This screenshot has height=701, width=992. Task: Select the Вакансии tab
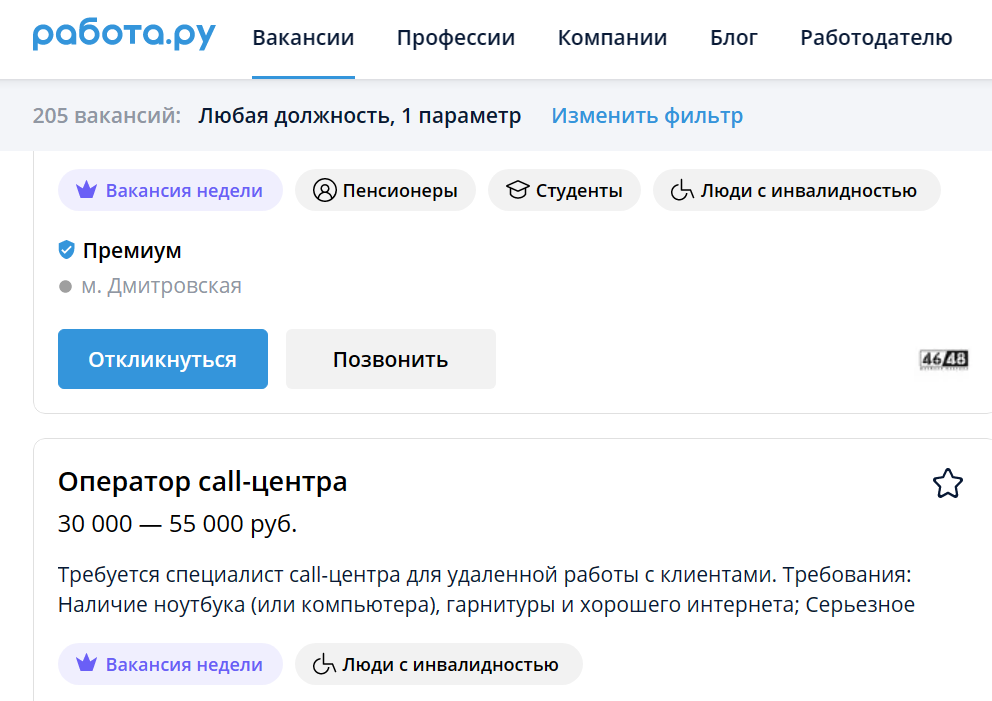(x=303, y=38)
